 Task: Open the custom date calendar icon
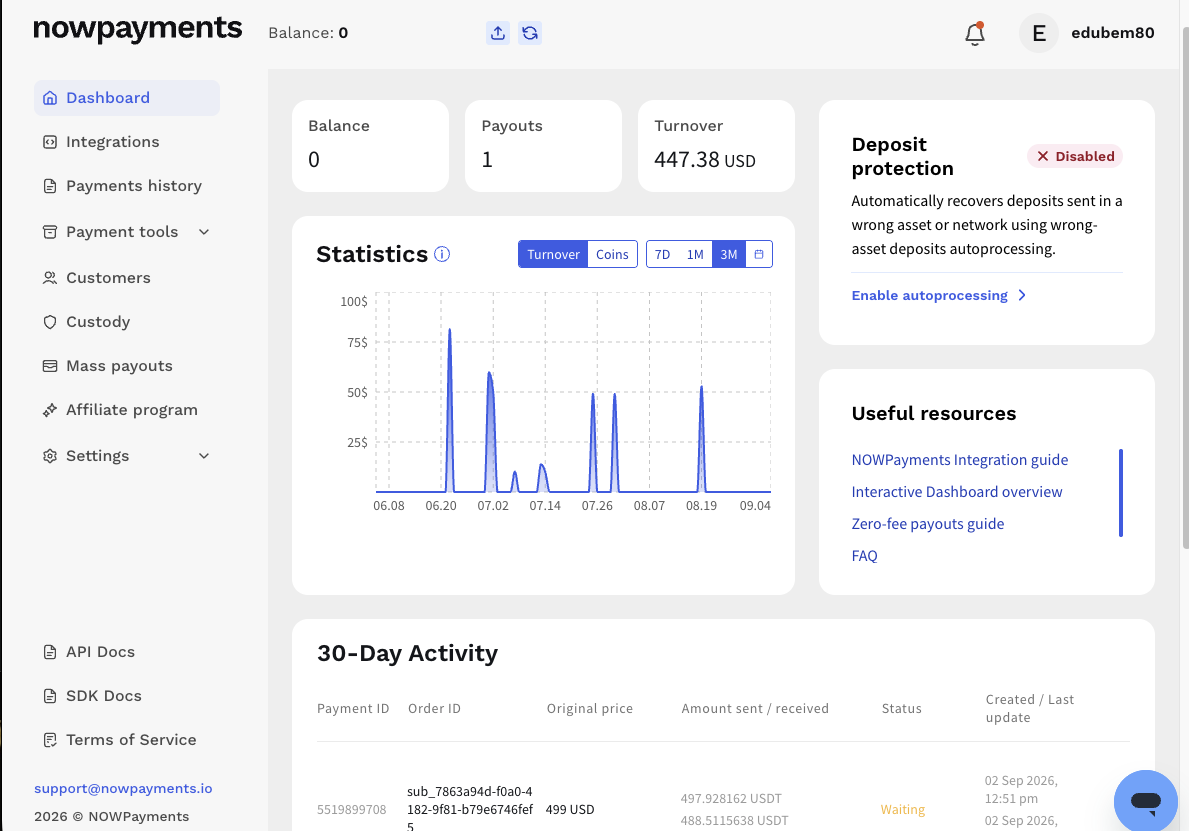[759, 254]
